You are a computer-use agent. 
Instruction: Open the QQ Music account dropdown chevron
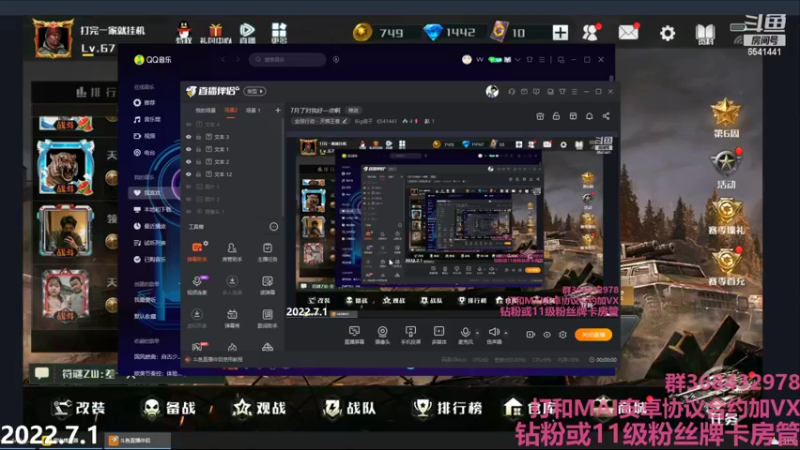tap(518, 60)
